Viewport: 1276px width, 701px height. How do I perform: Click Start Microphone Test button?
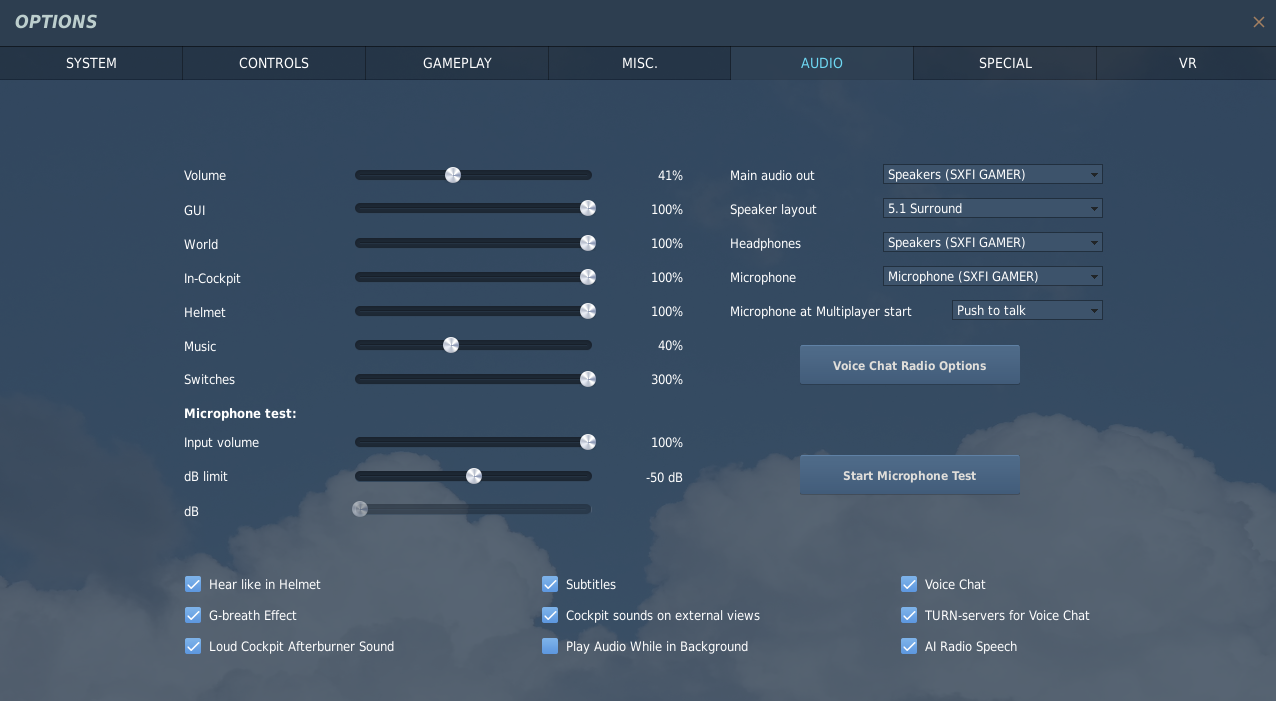click(x=910, y=475)
